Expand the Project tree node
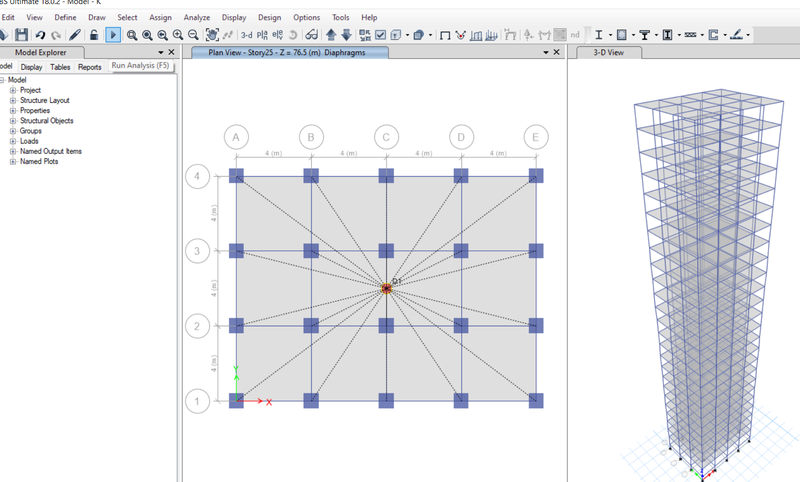This screenshot has width=800, height=482. [13, 90]
